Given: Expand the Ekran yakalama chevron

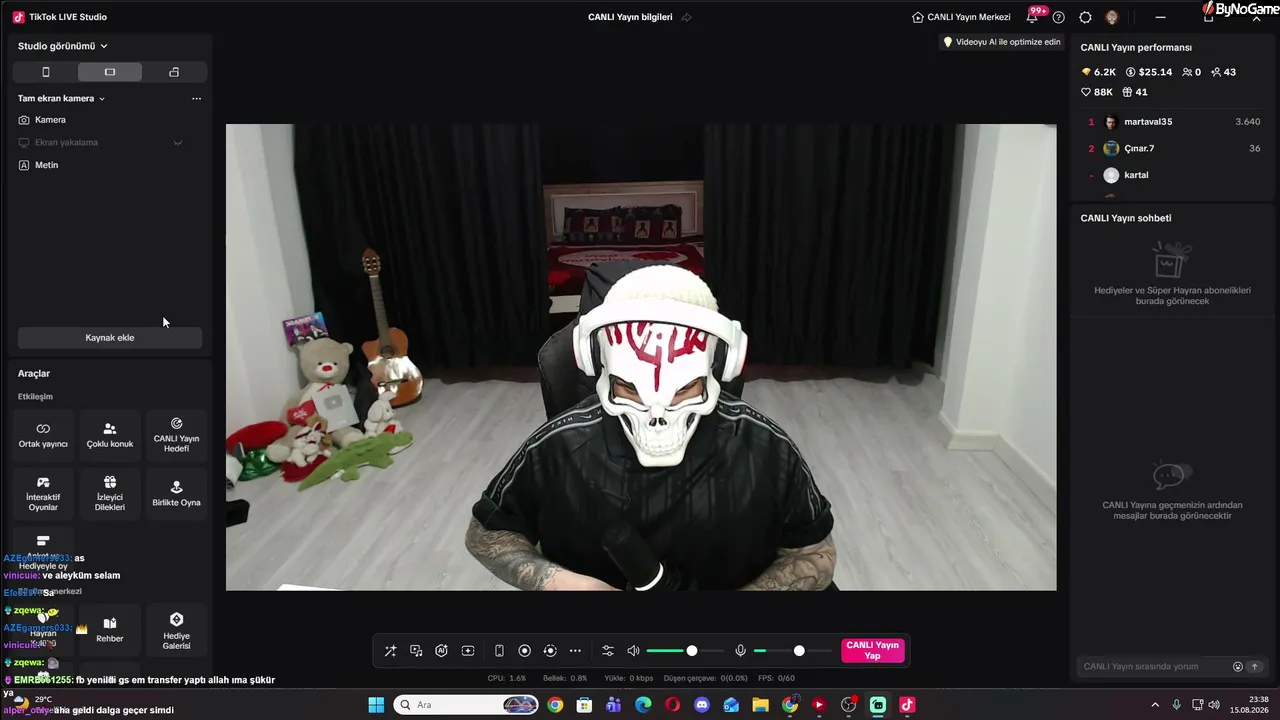Looking at the screenshot, I should coord(178,143).
